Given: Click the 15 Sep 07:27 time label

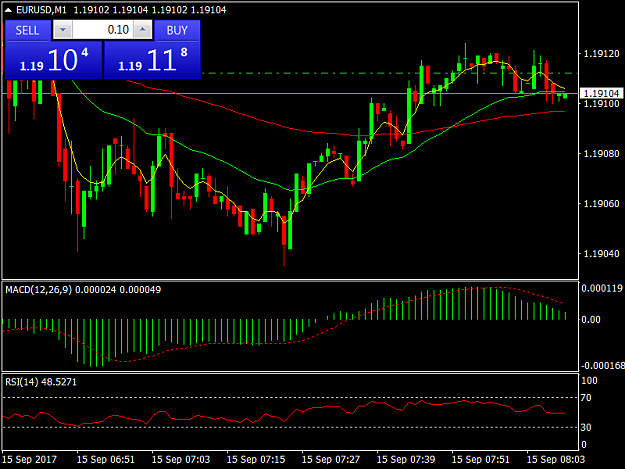Looking at the screenshot, I should coord(331,459).
